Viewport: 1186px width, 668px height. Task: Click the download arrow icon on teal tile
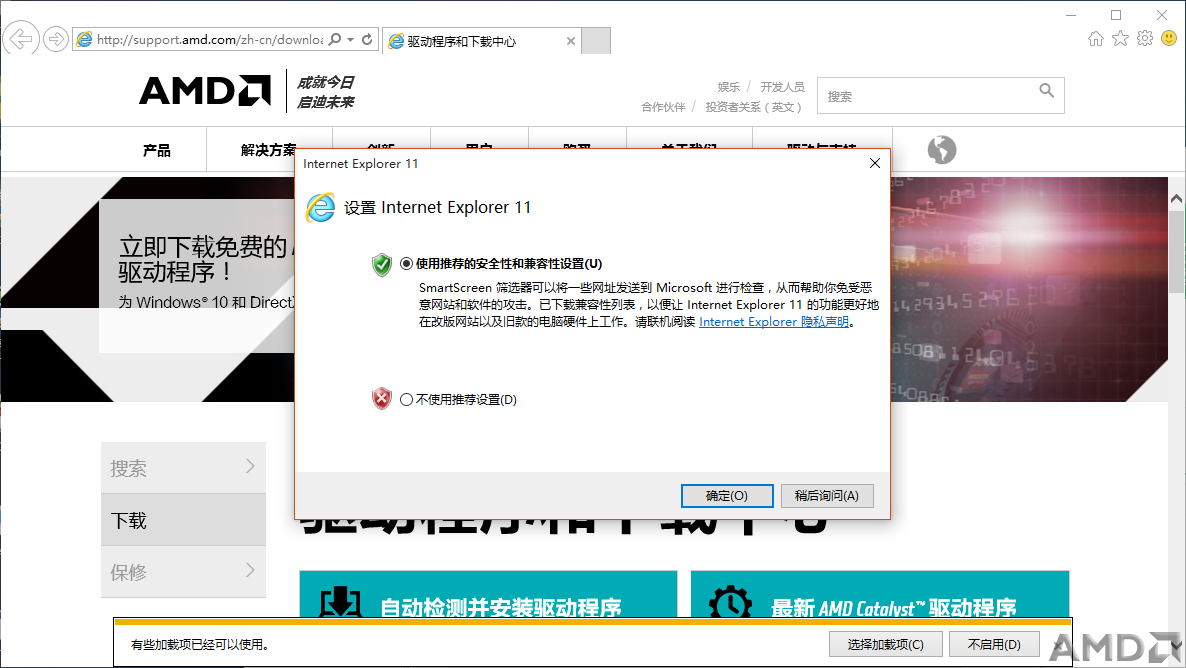pos(340,601)
